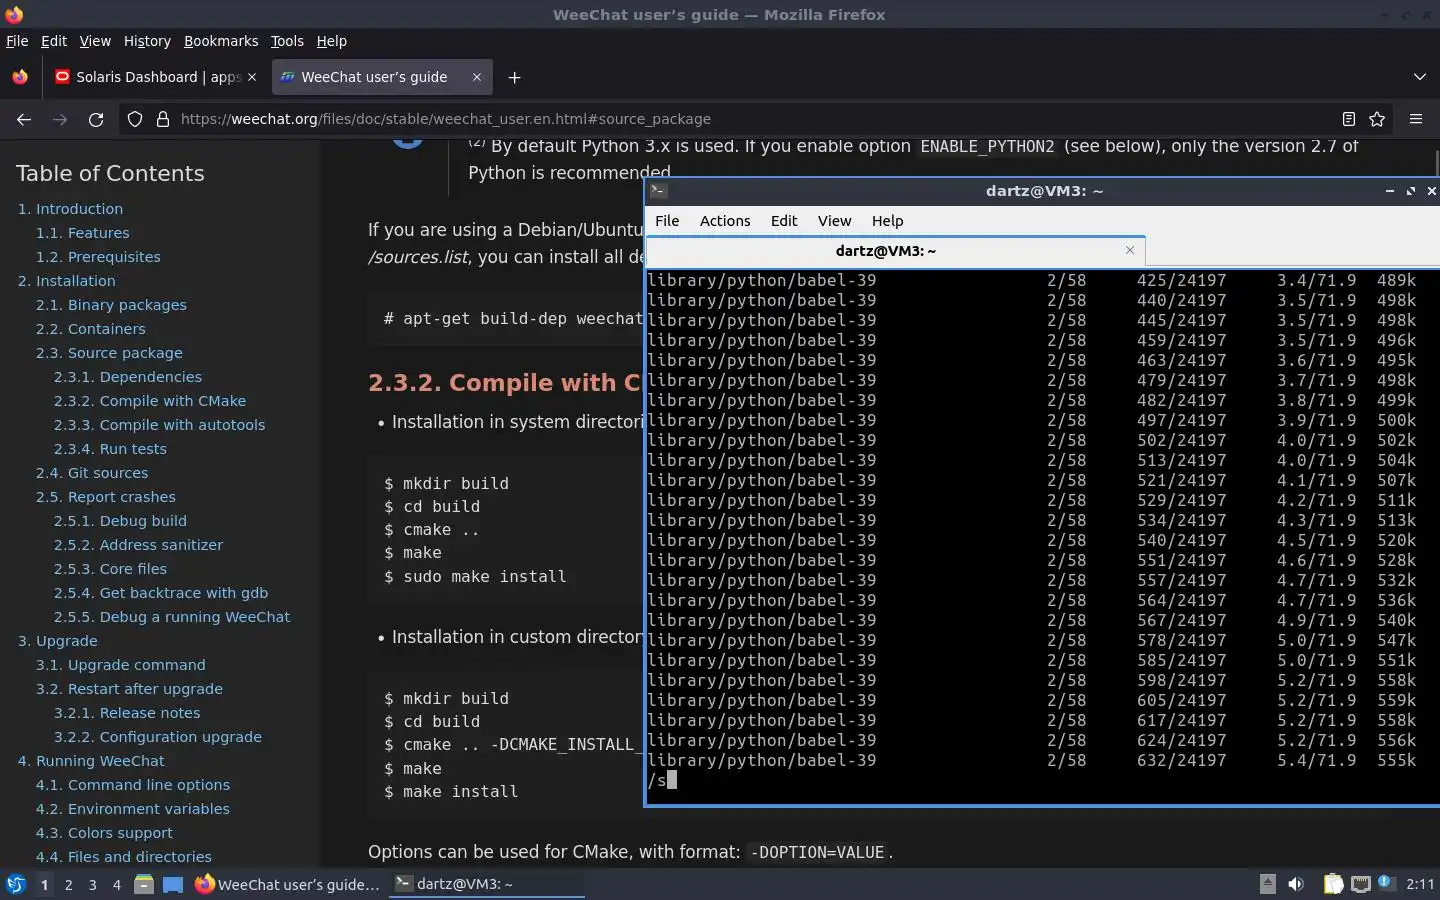Open file manager from taskbar panel
Screen dimensions: 1440x900
coord(144,884)
